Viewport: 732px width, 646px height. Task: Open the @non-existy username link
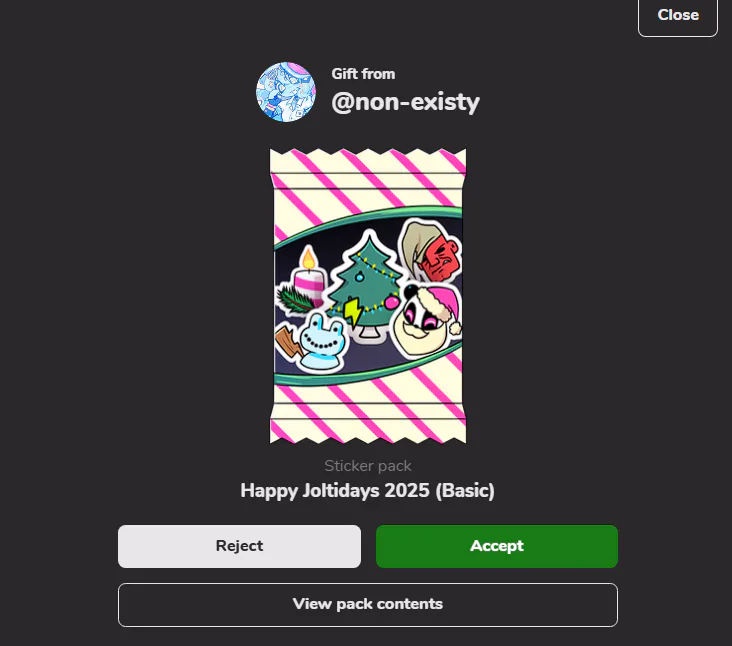405,102
